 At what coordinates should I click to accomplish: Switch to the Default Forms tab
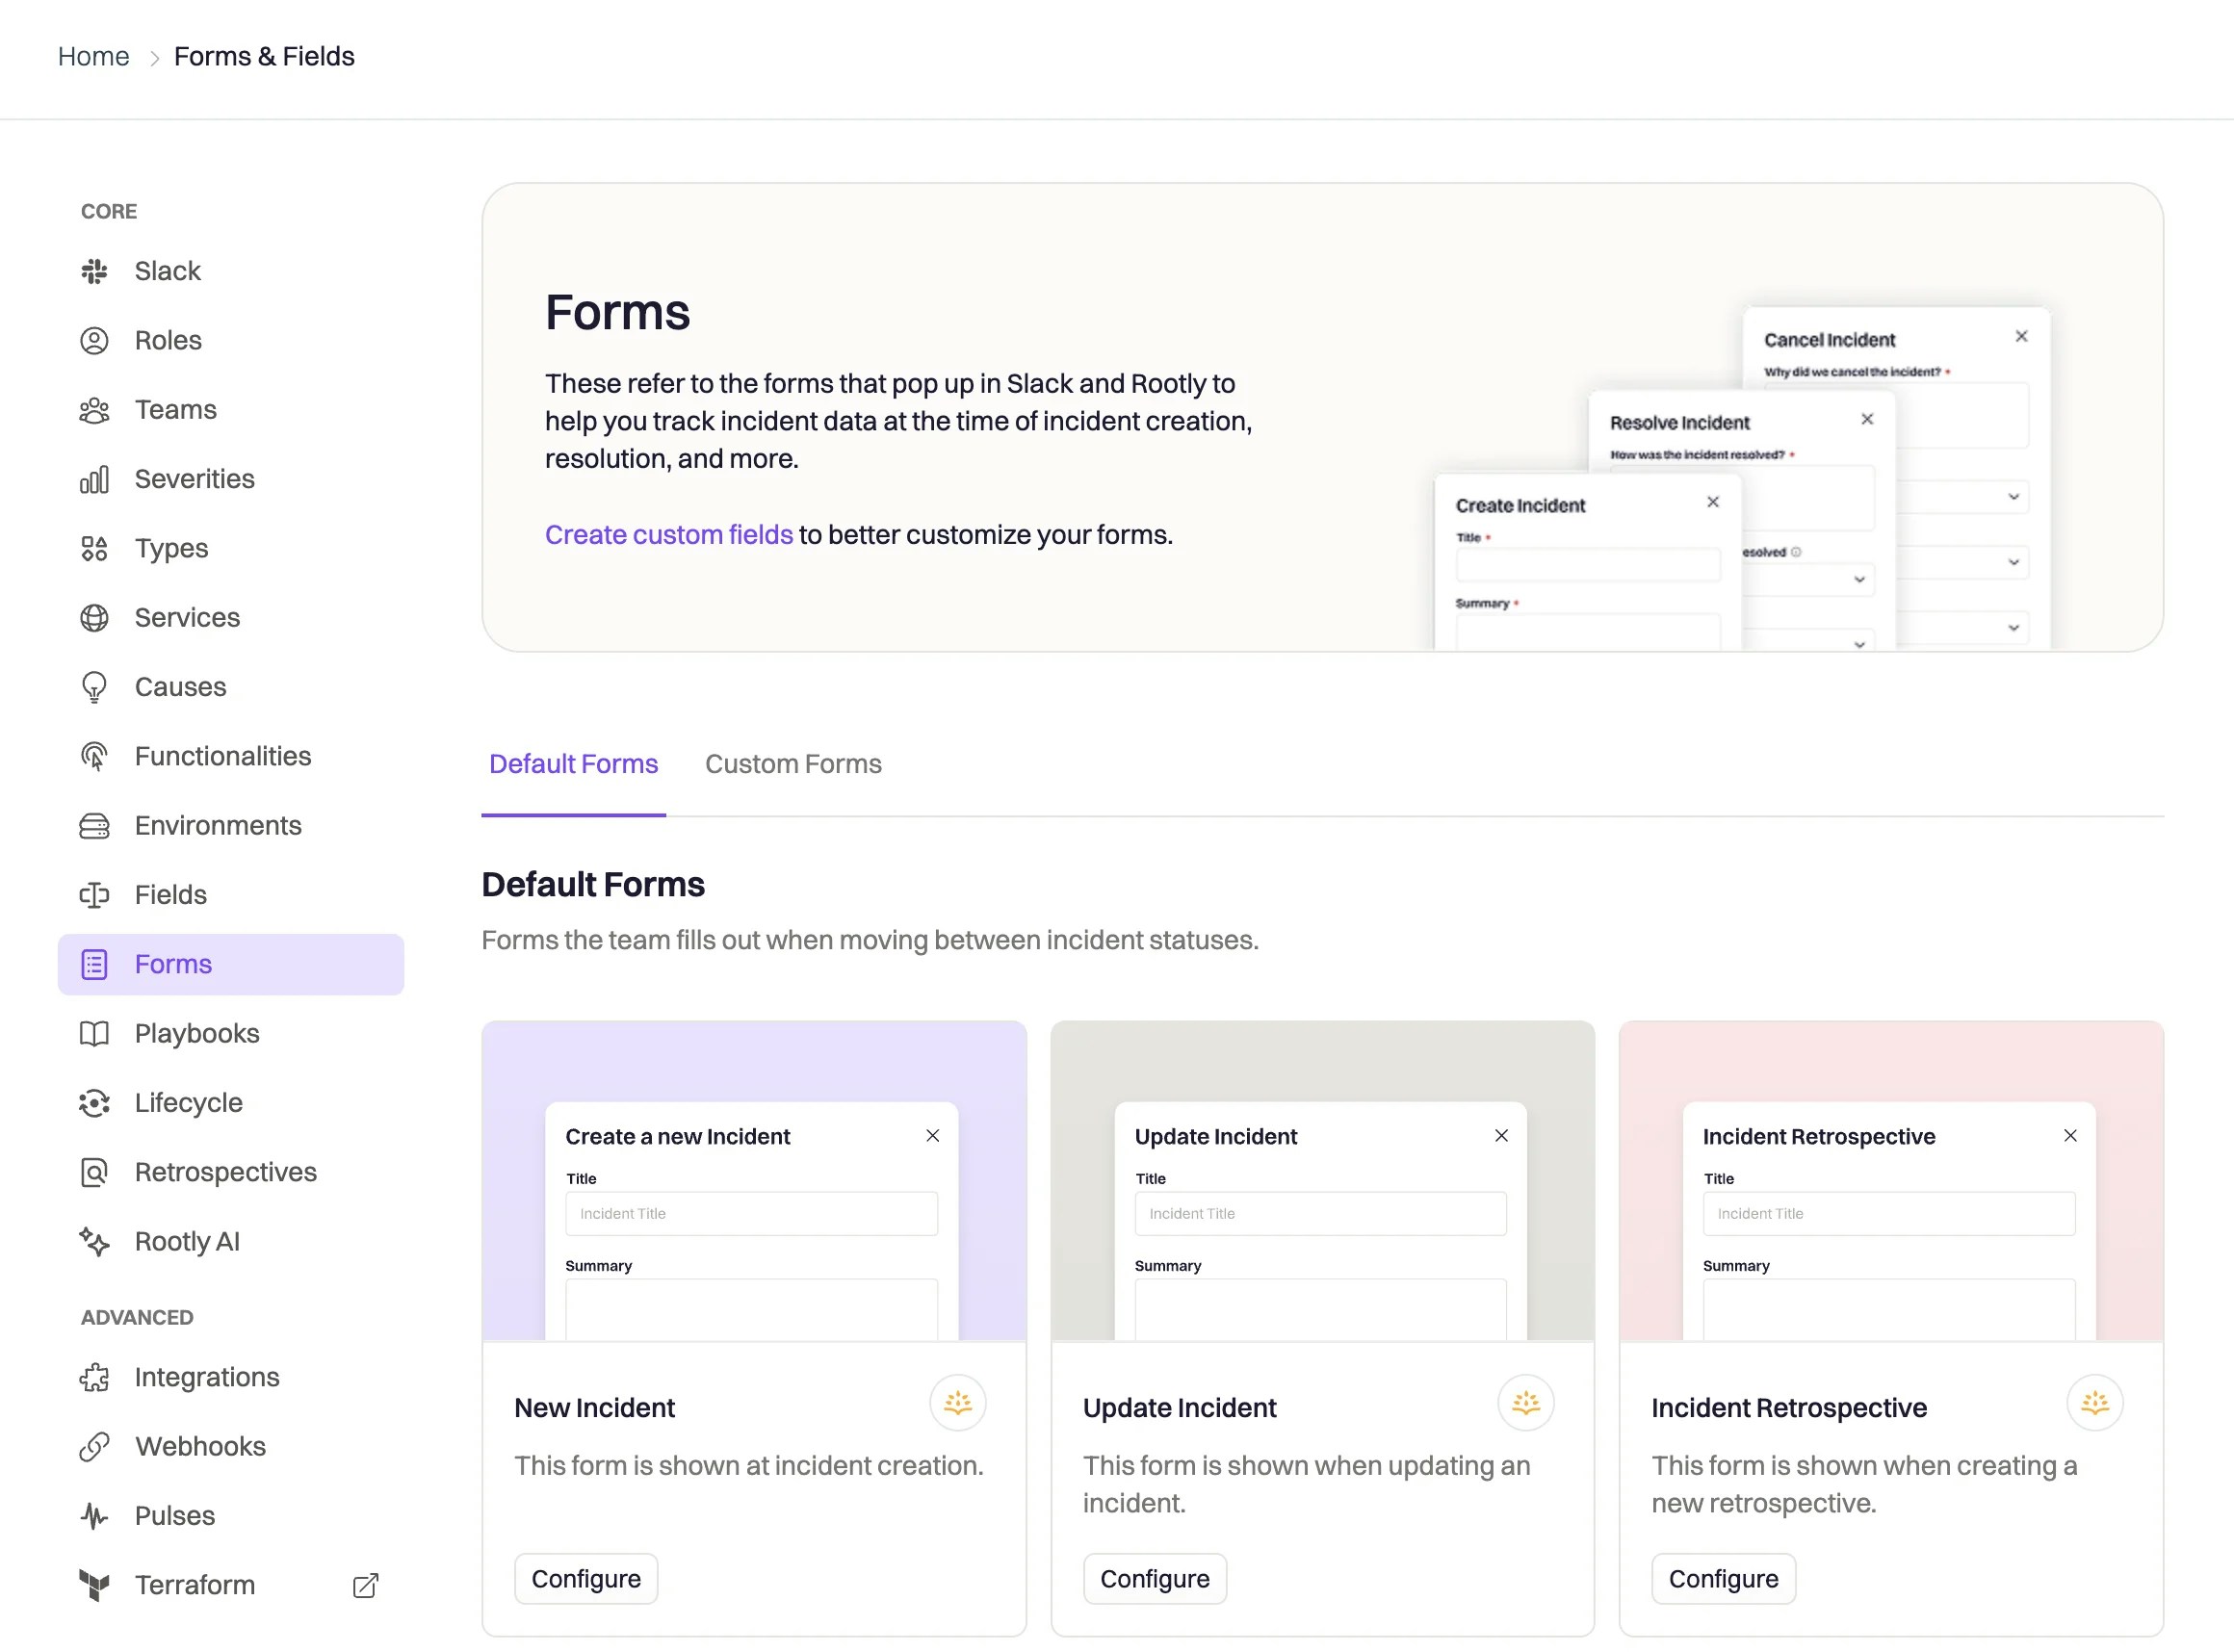[574, 764]
